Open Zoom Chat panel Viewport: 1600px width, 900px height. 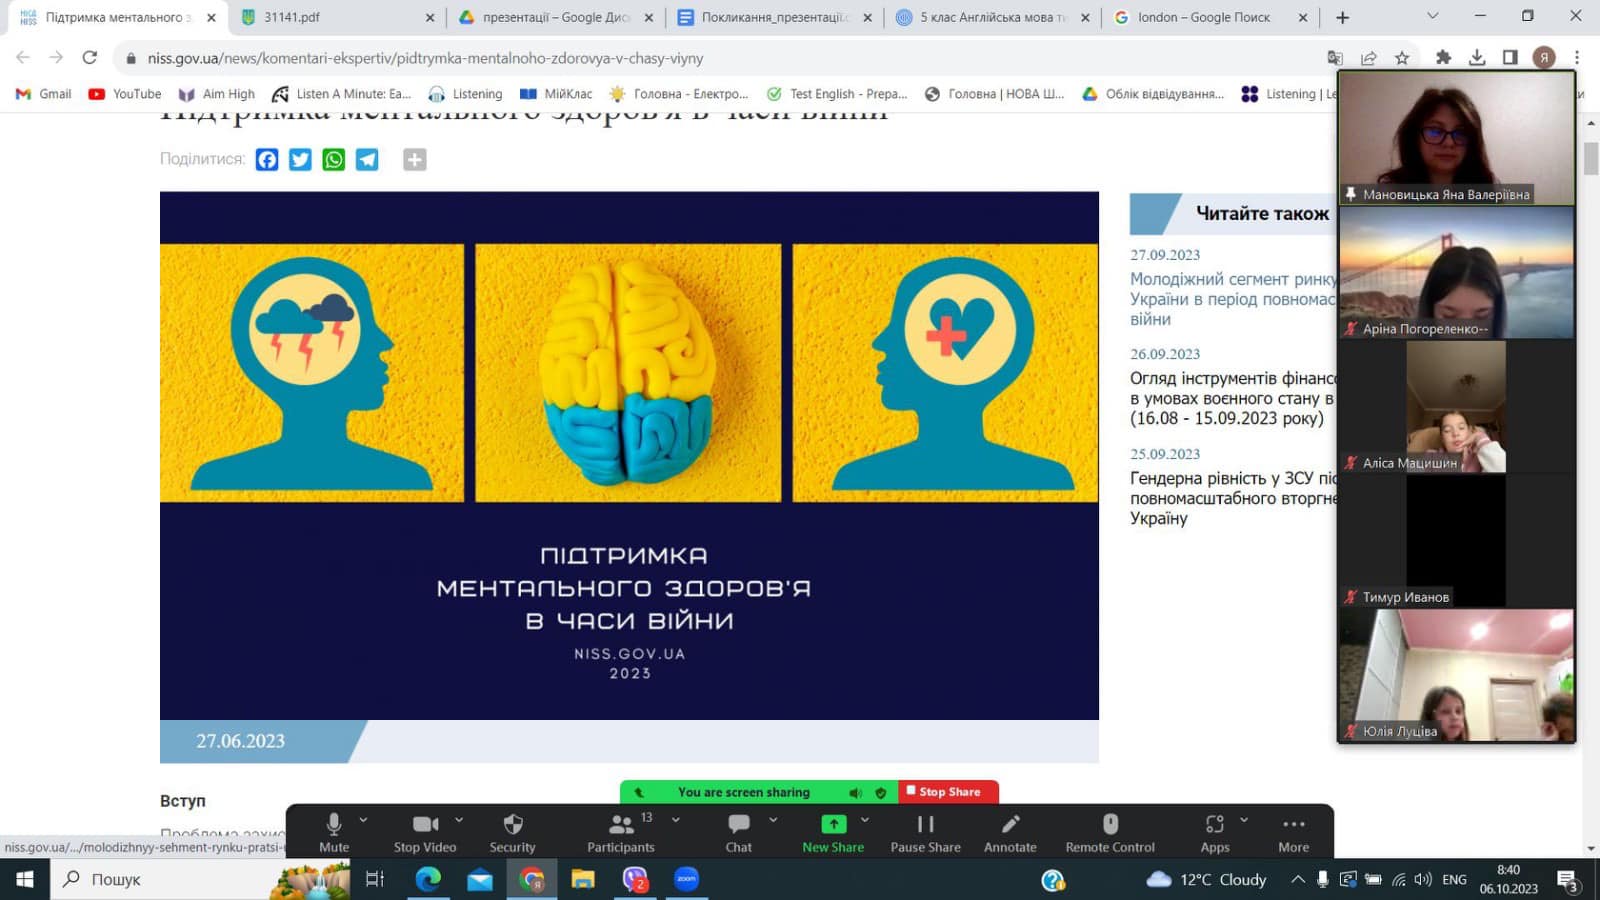coord(739,832)
